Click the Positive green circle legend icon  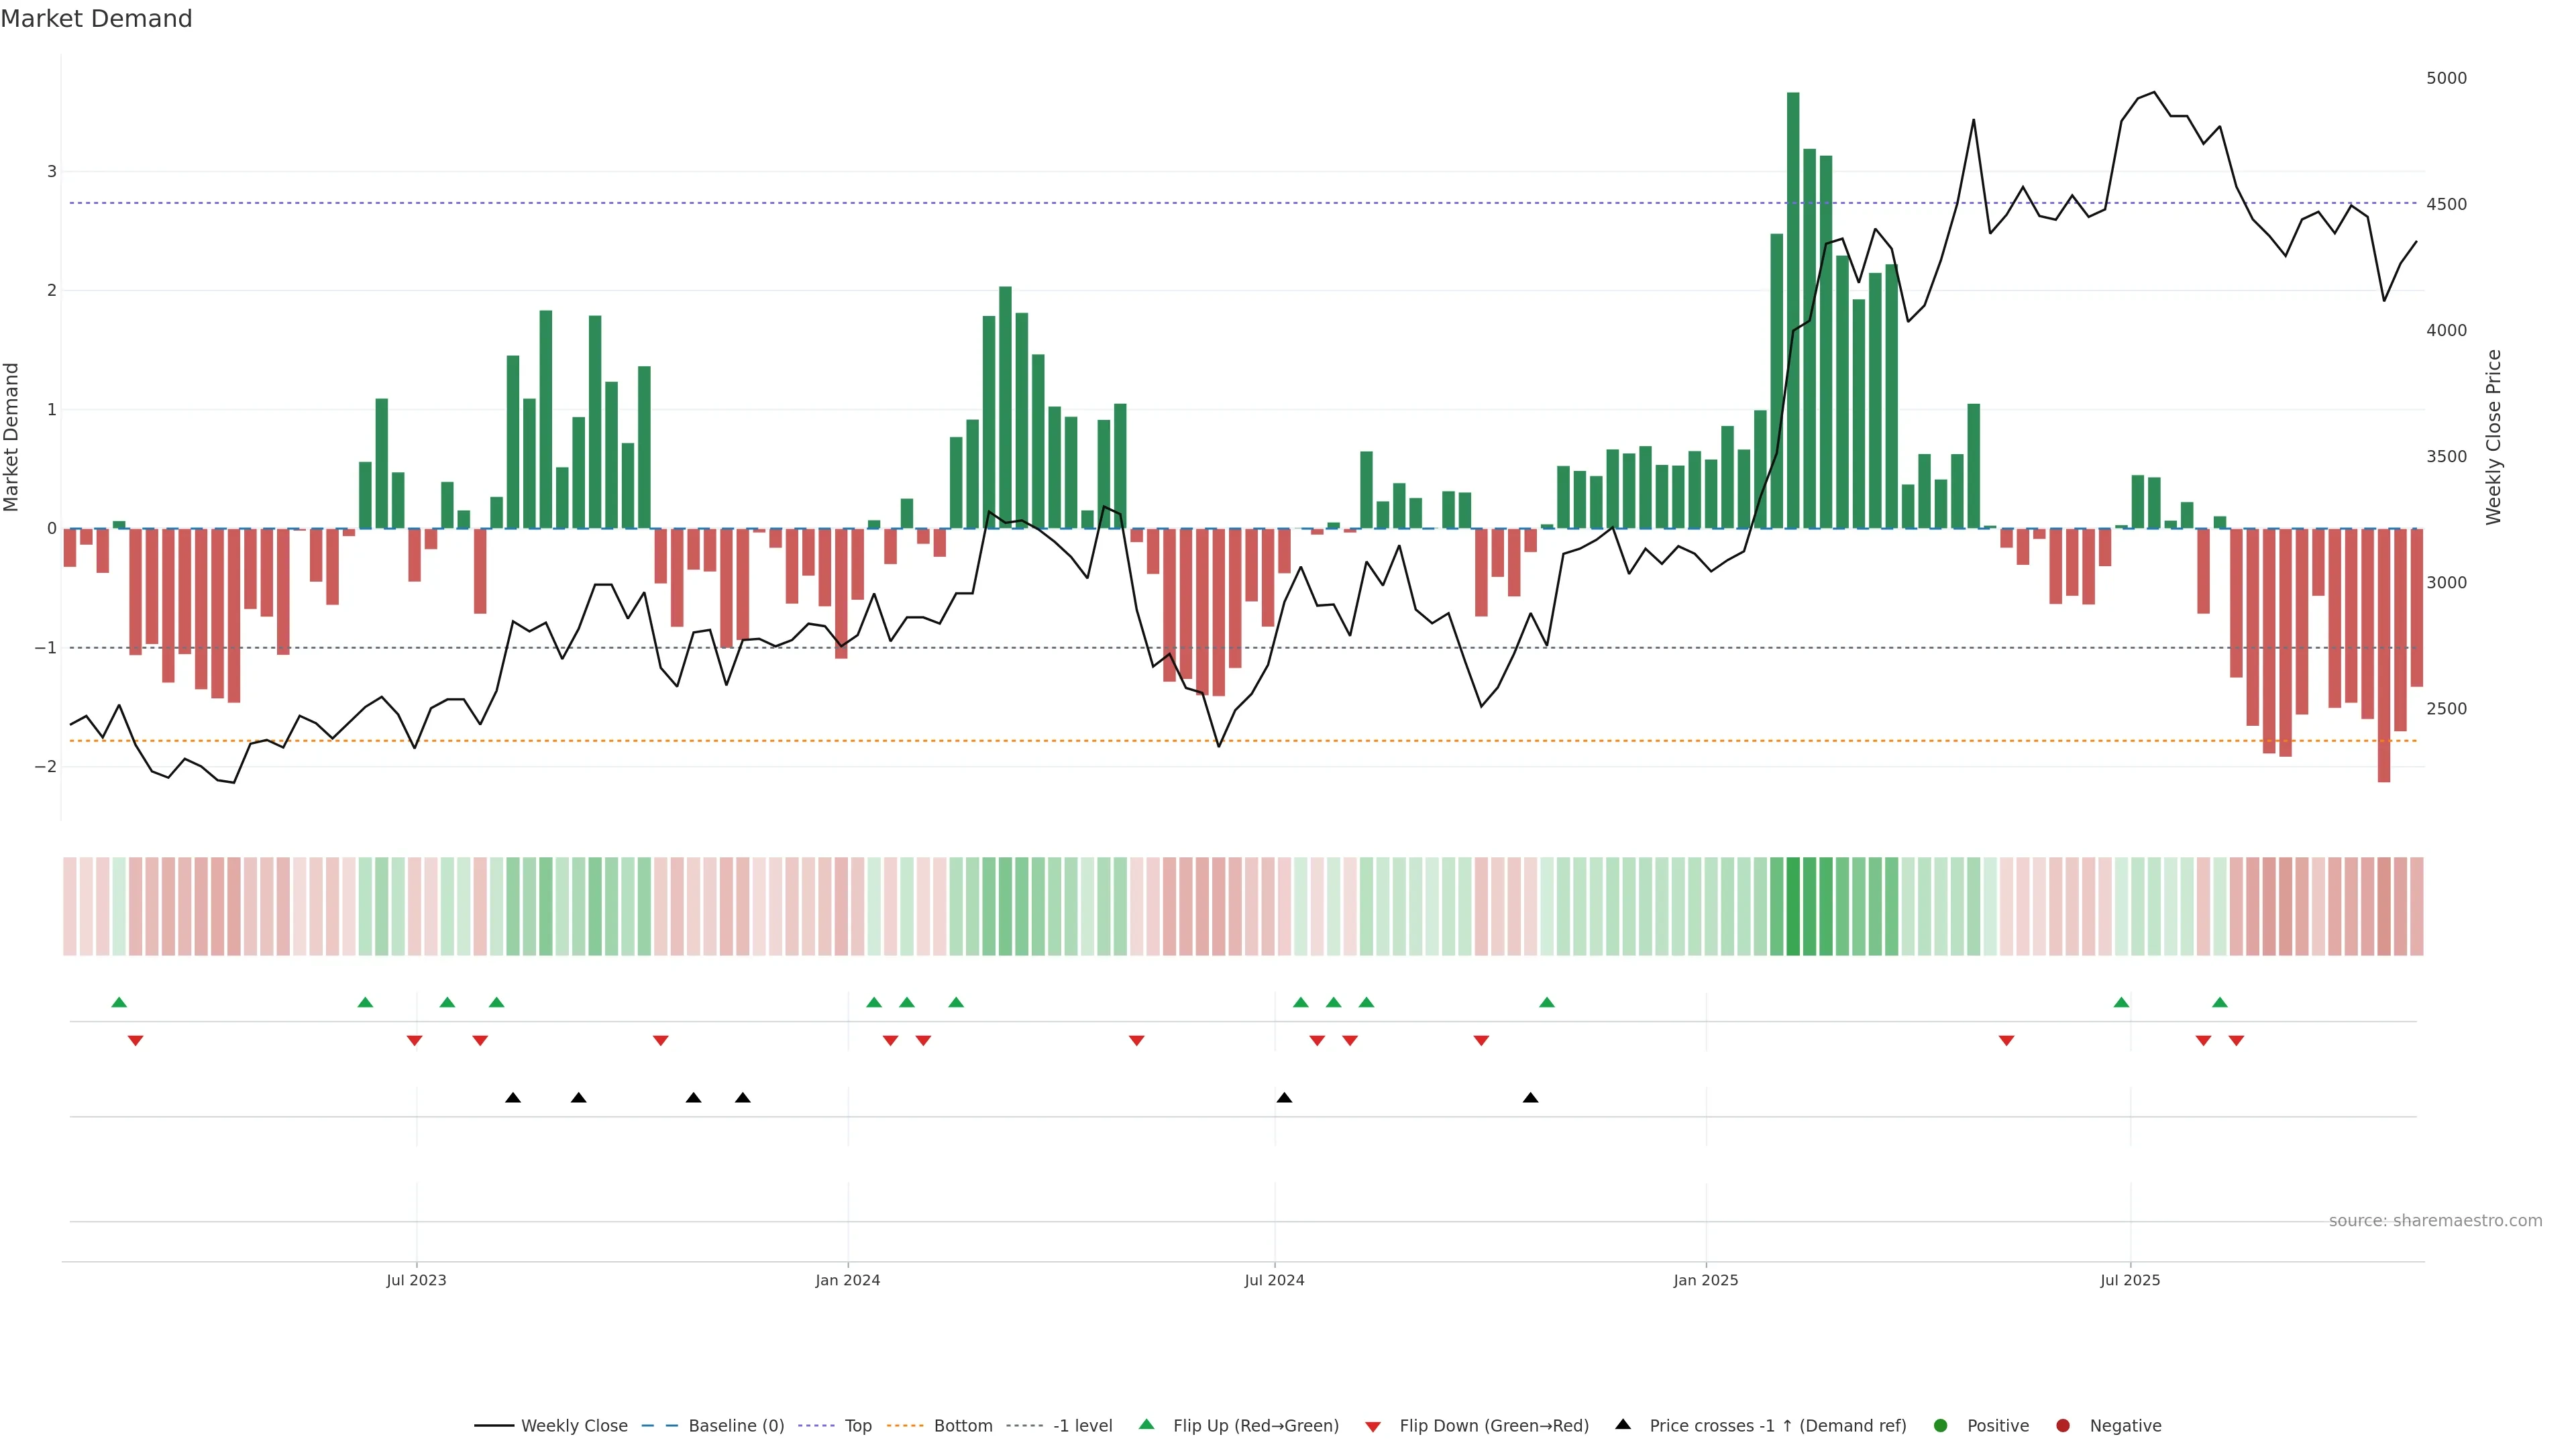1941,1425
